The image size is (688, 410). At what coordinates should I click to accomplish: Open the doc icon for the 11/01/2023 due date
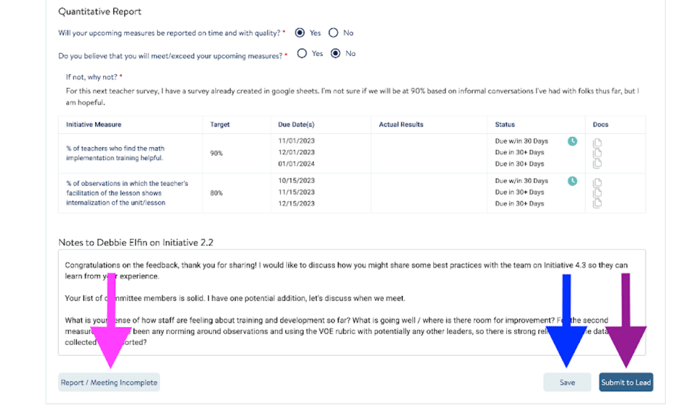click(x=597, y=143)
